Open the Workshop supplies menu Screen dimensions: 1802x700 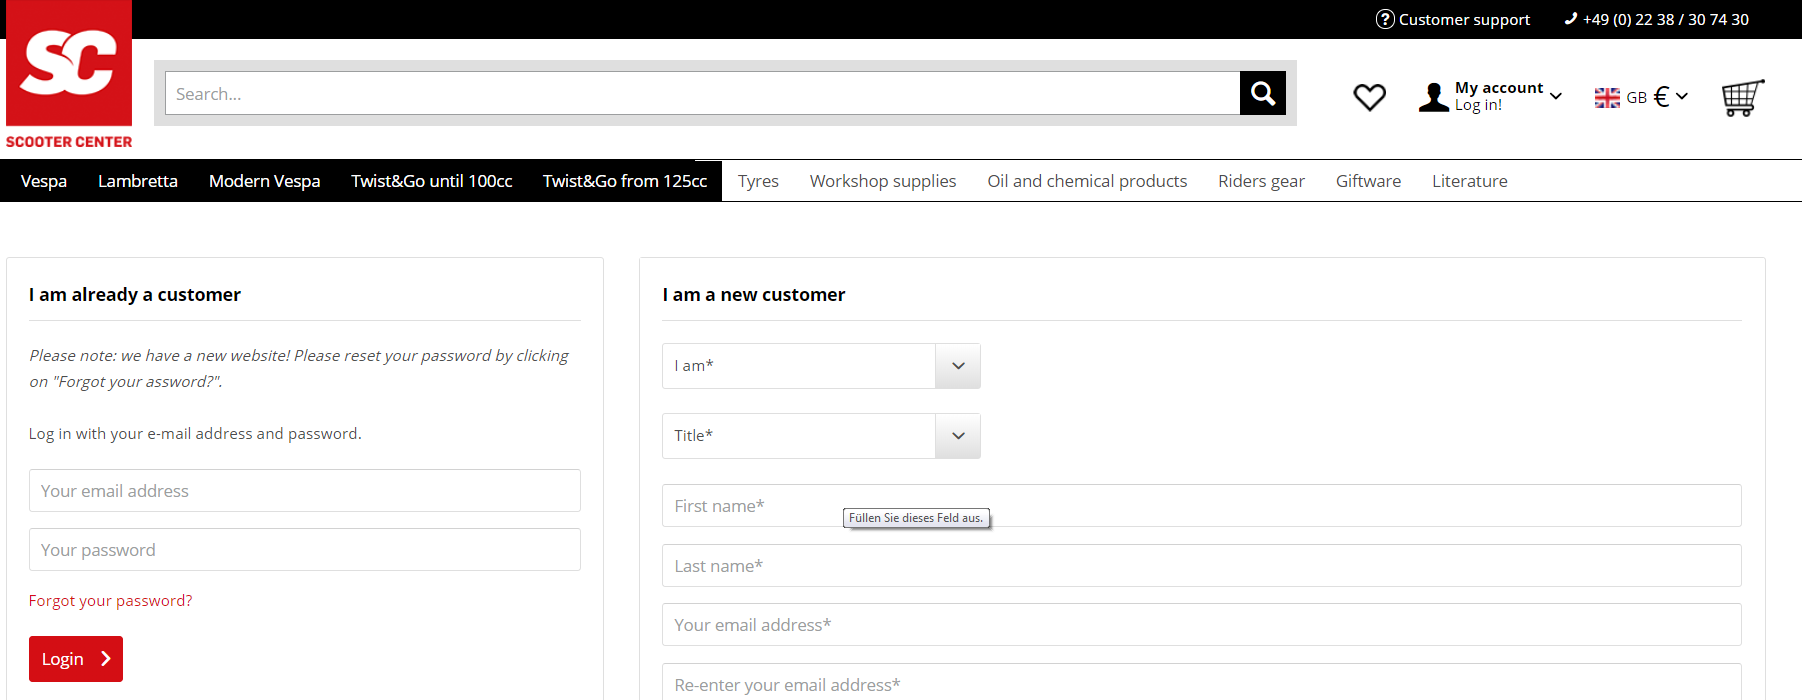point(883,181)
